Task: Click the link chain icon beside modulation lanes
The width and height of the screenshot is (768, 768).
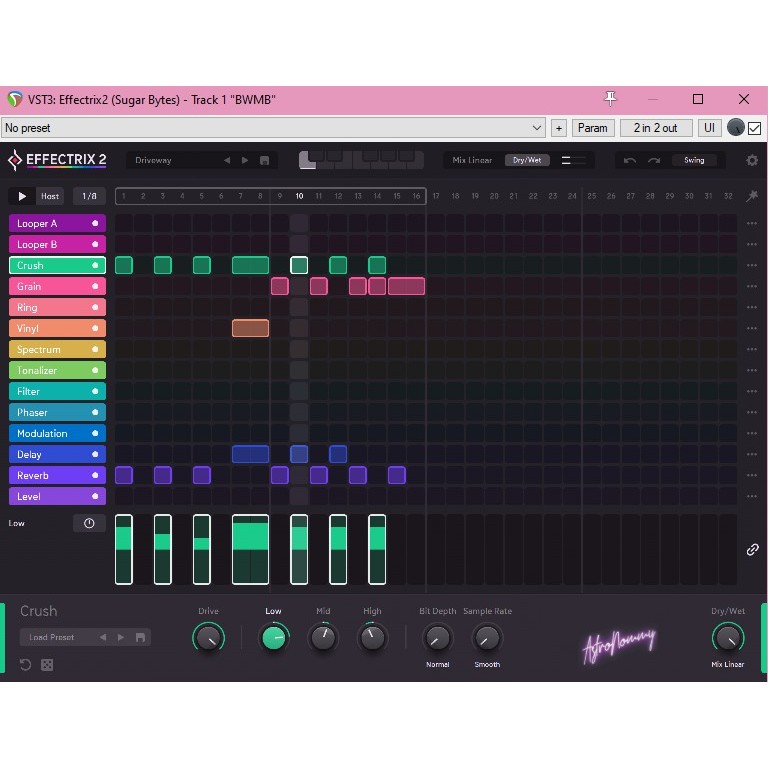Action: pyautogui.click(x=752, y=550)
